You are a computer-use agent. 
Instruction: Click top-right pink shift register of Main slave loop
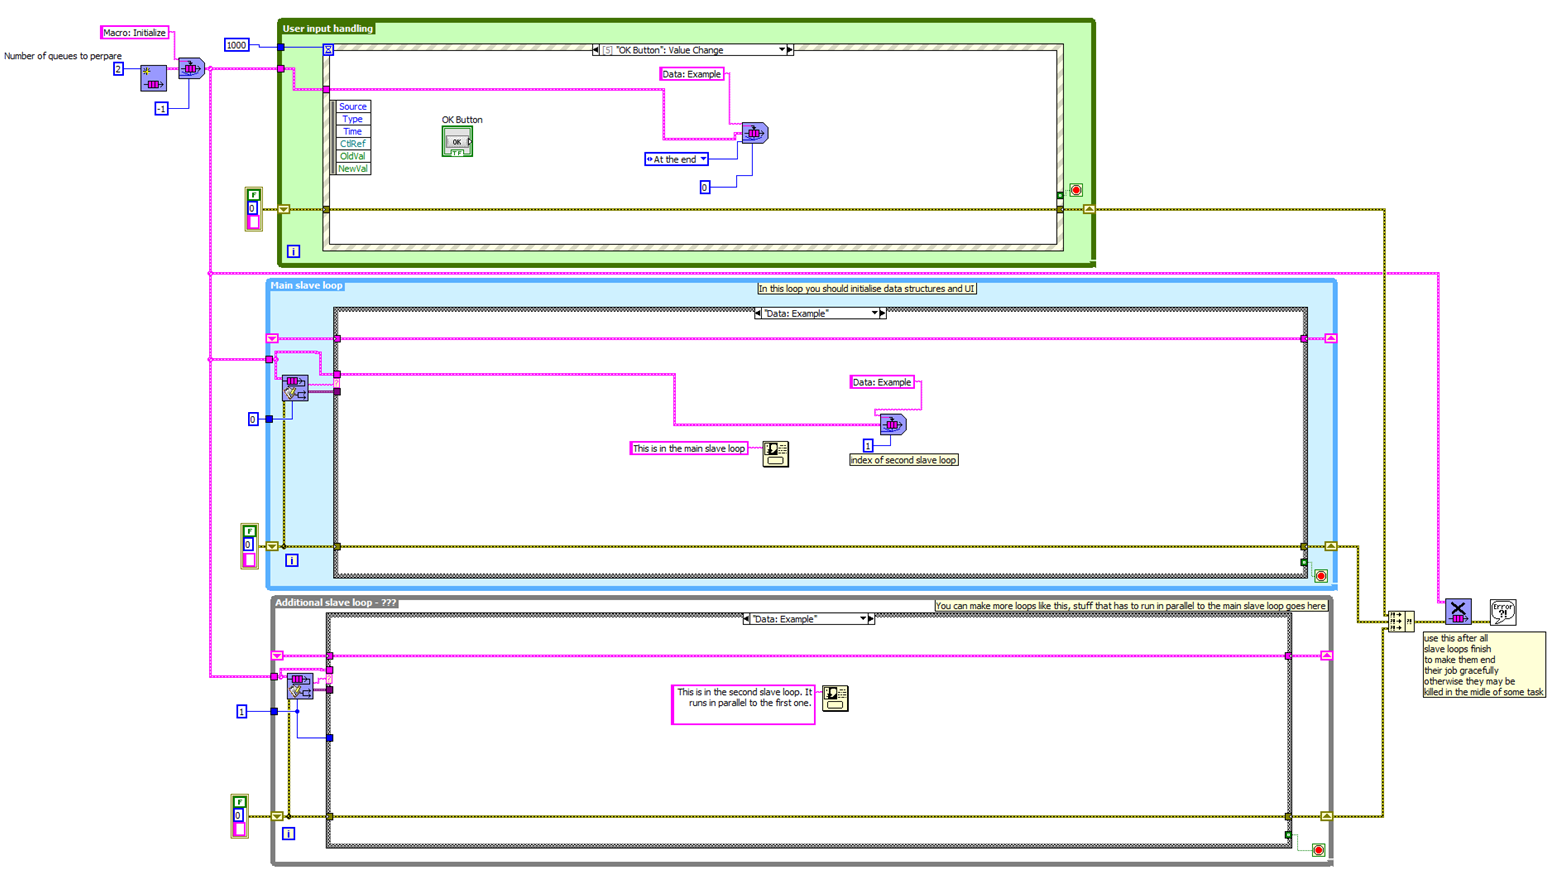(1331, 338)
